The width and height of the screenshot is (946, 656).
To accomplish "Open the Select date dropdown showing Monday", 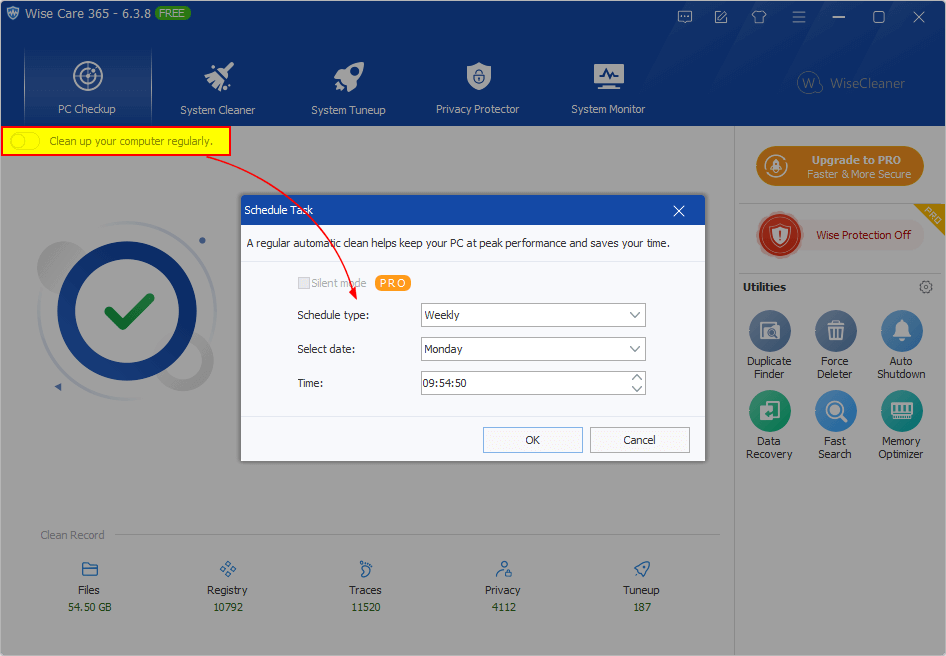I will pyautogui.click(x=533, y=349).
